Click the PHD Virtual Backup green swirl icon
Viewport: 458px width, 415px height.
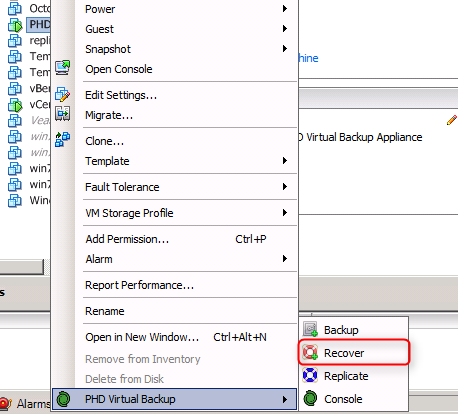63,399
